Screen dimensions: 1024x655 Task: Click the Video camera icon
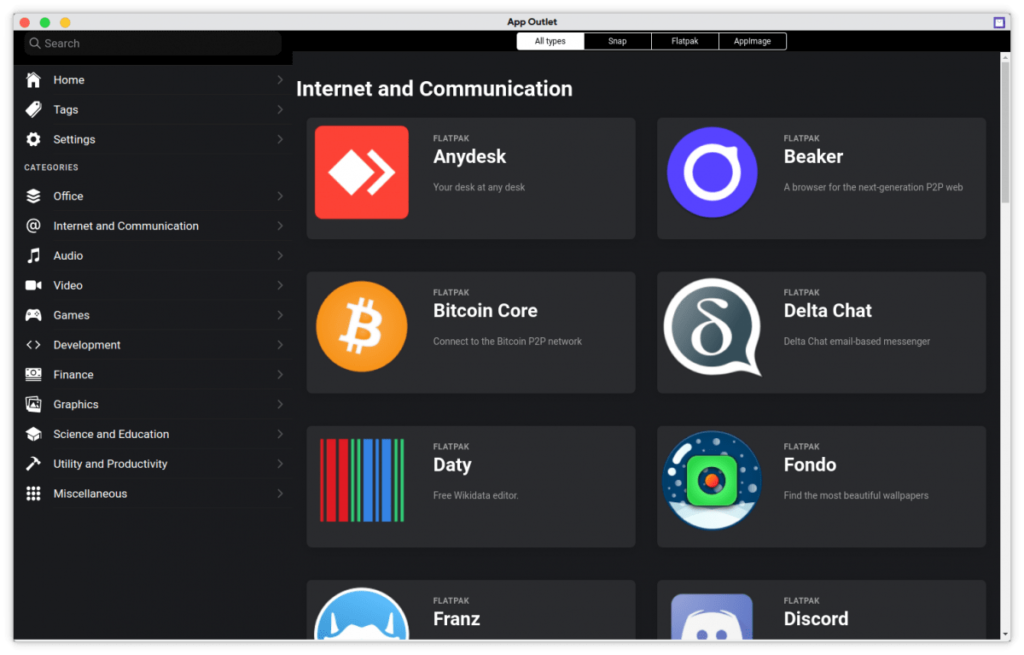[33, 285]
